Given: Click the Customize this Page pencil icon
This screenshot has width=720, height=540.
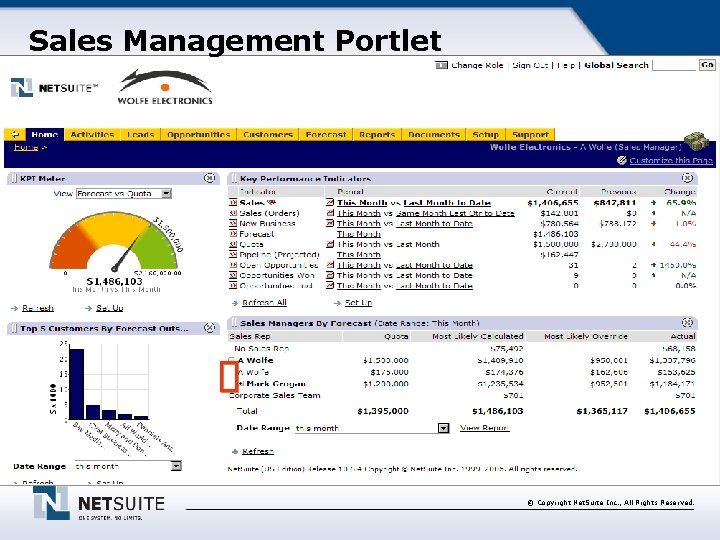Looking at the screenshot, I should point(622,160).
